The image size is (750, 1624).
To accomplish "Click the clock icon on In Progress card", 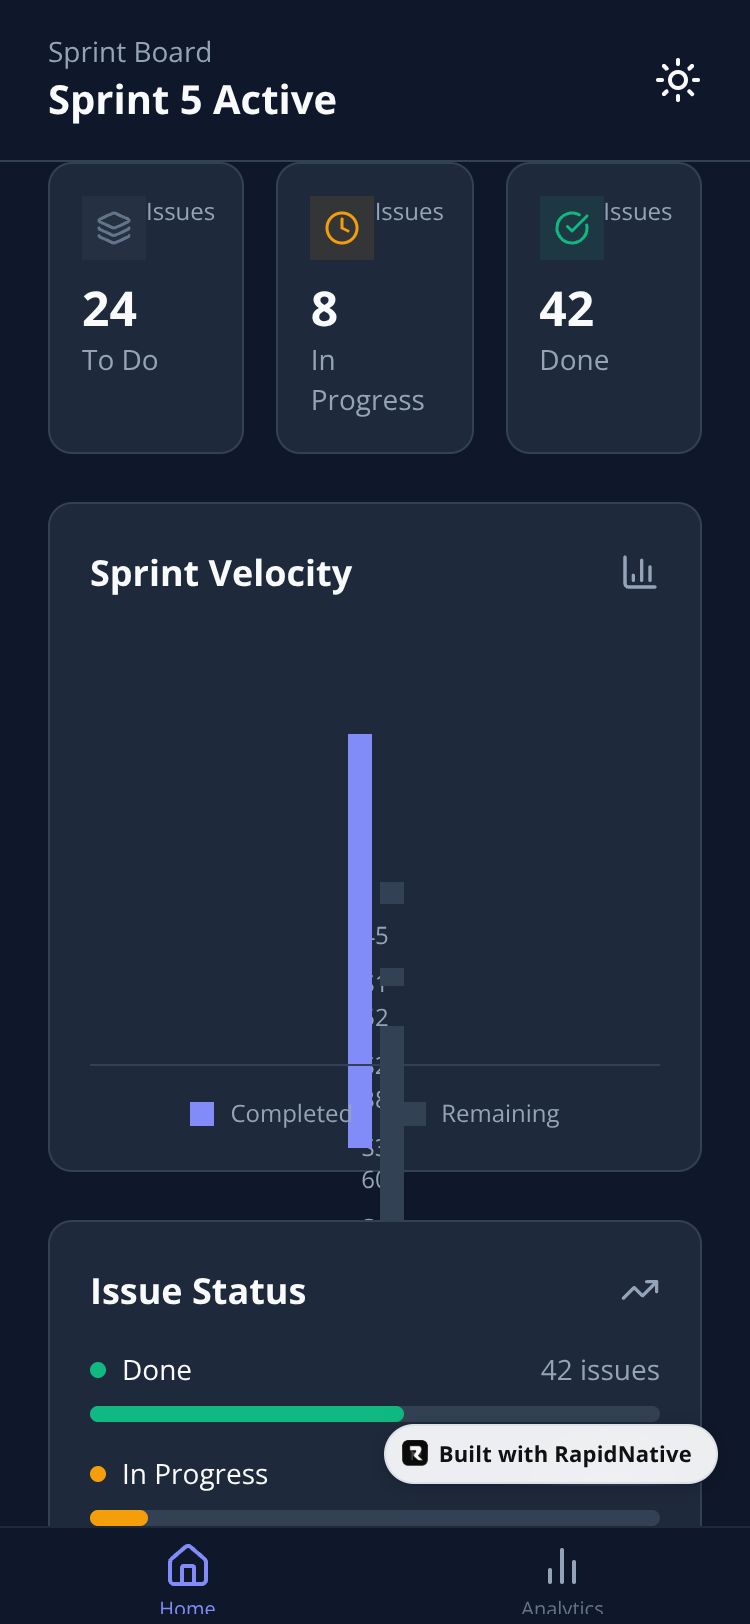I will click(342, 228).
